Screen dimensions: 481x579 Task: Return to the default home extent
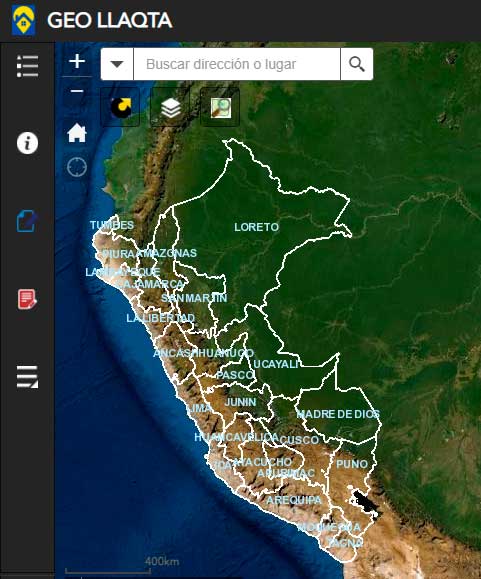77,133
